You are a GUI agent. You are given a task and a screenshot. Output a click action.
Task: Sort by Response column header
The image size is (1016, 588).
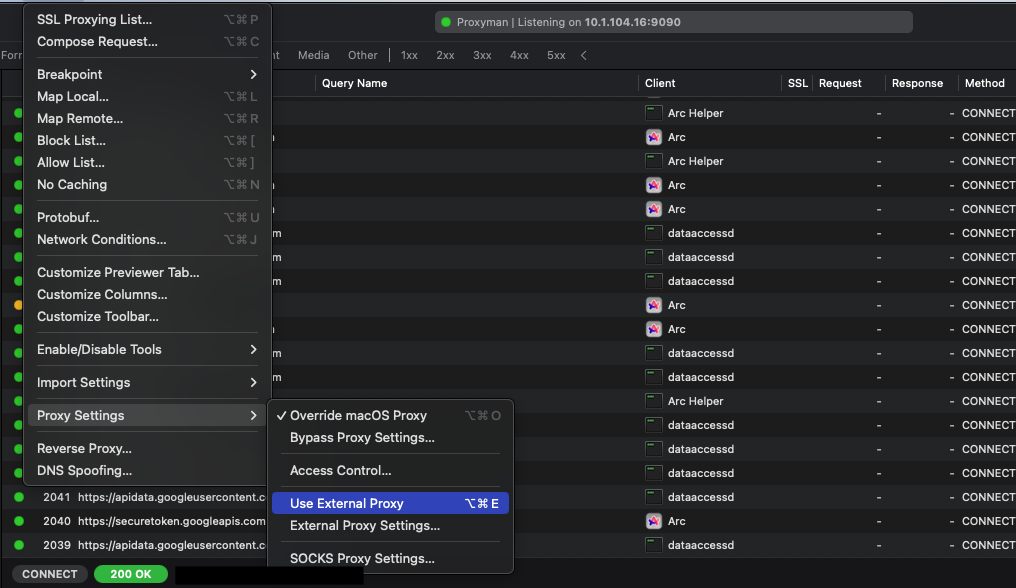917,84
